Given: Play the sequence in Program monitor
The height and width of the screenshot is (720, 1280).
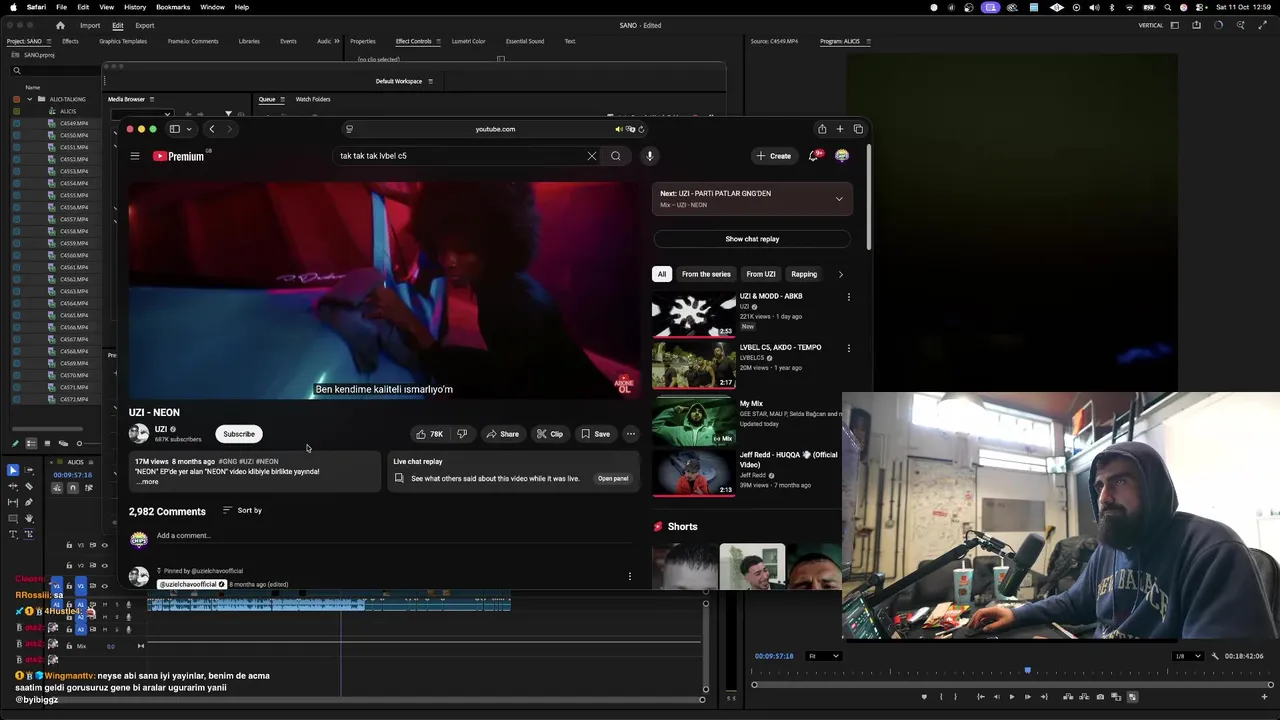Looking at the screenshot, I should (x=1012, y=697).
